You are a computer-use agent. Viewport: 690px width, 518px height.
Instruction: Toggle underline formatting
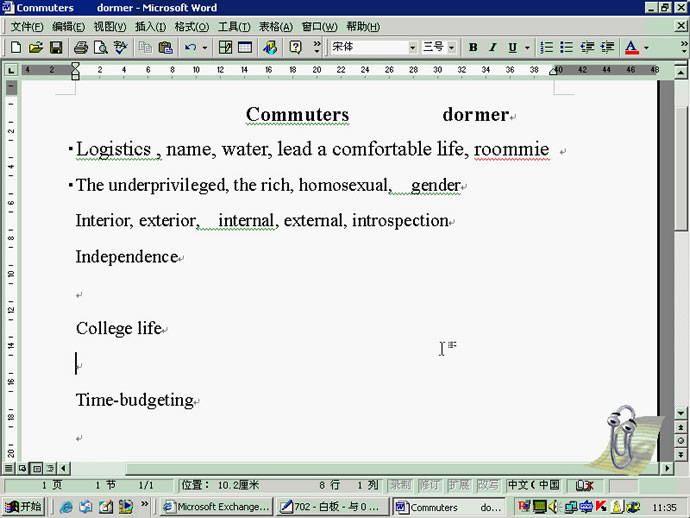513,47
